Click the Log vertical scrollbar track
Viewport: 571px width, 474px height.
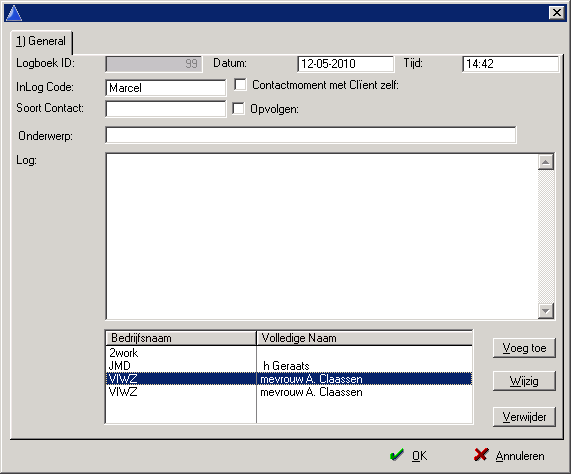tap(546, 237)
